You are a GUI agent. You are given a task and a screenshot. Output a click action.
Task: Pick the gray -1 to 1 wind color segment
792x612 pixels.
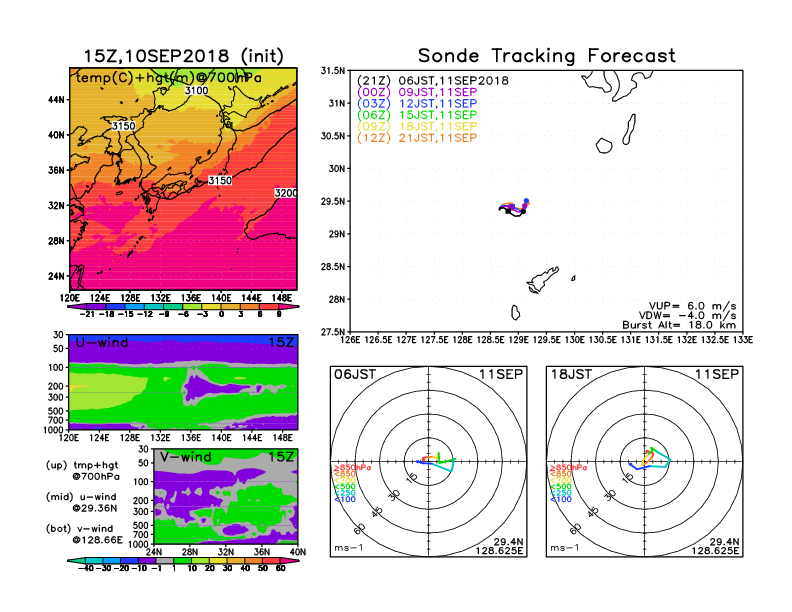164,560
